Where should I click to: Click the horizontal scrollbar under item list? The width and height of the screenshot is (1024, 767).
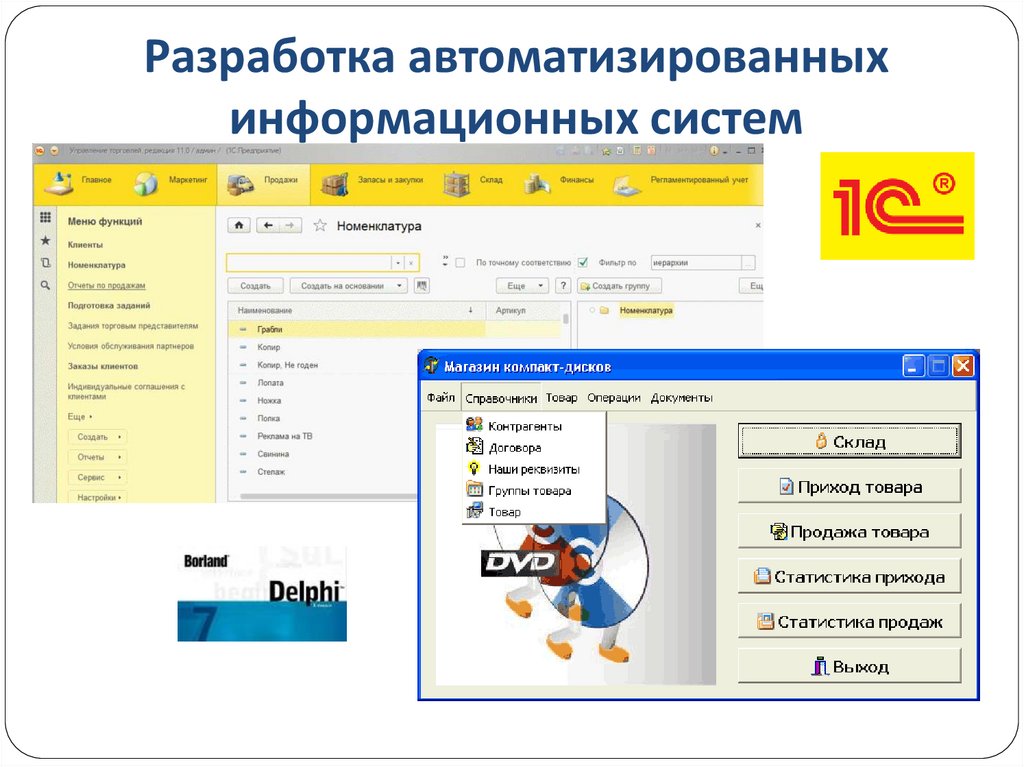327,497
